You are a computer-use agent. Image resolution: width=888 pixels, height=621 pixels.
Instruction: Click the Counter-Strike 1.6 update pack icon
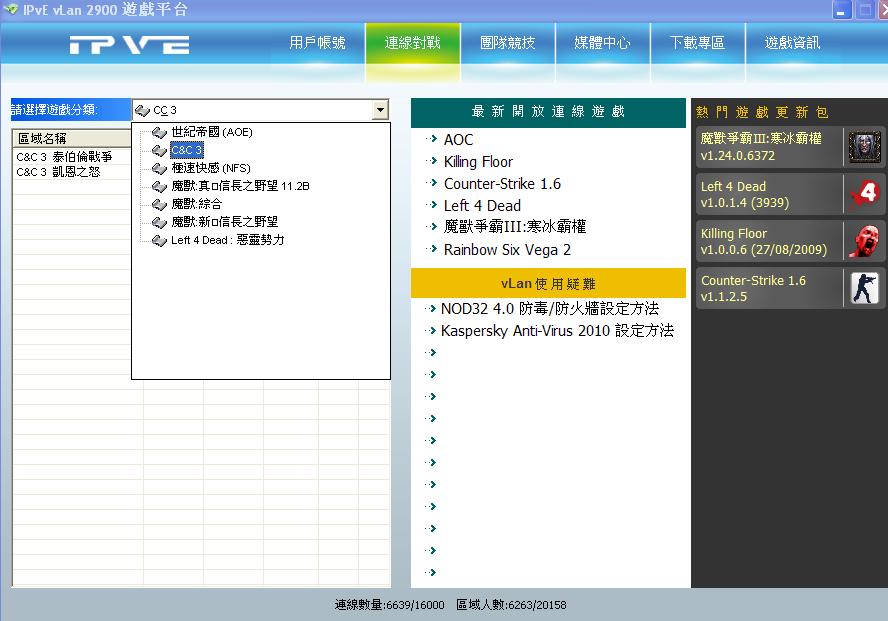tap(864, 288)
